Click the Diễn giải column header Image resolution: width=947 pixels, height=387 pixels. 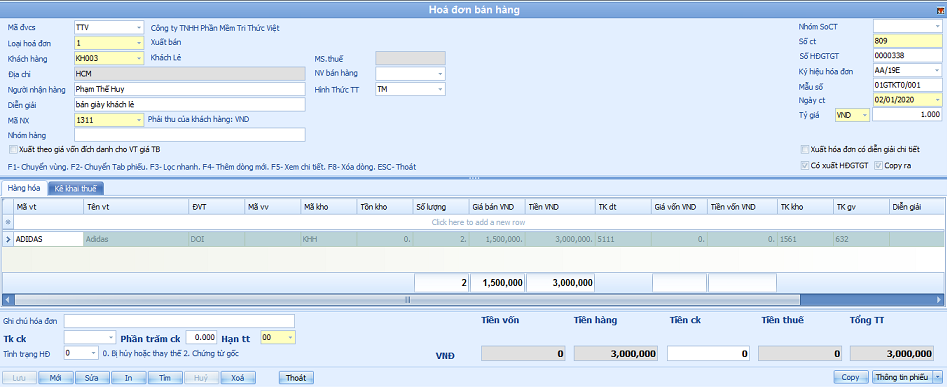coord(916,207)
